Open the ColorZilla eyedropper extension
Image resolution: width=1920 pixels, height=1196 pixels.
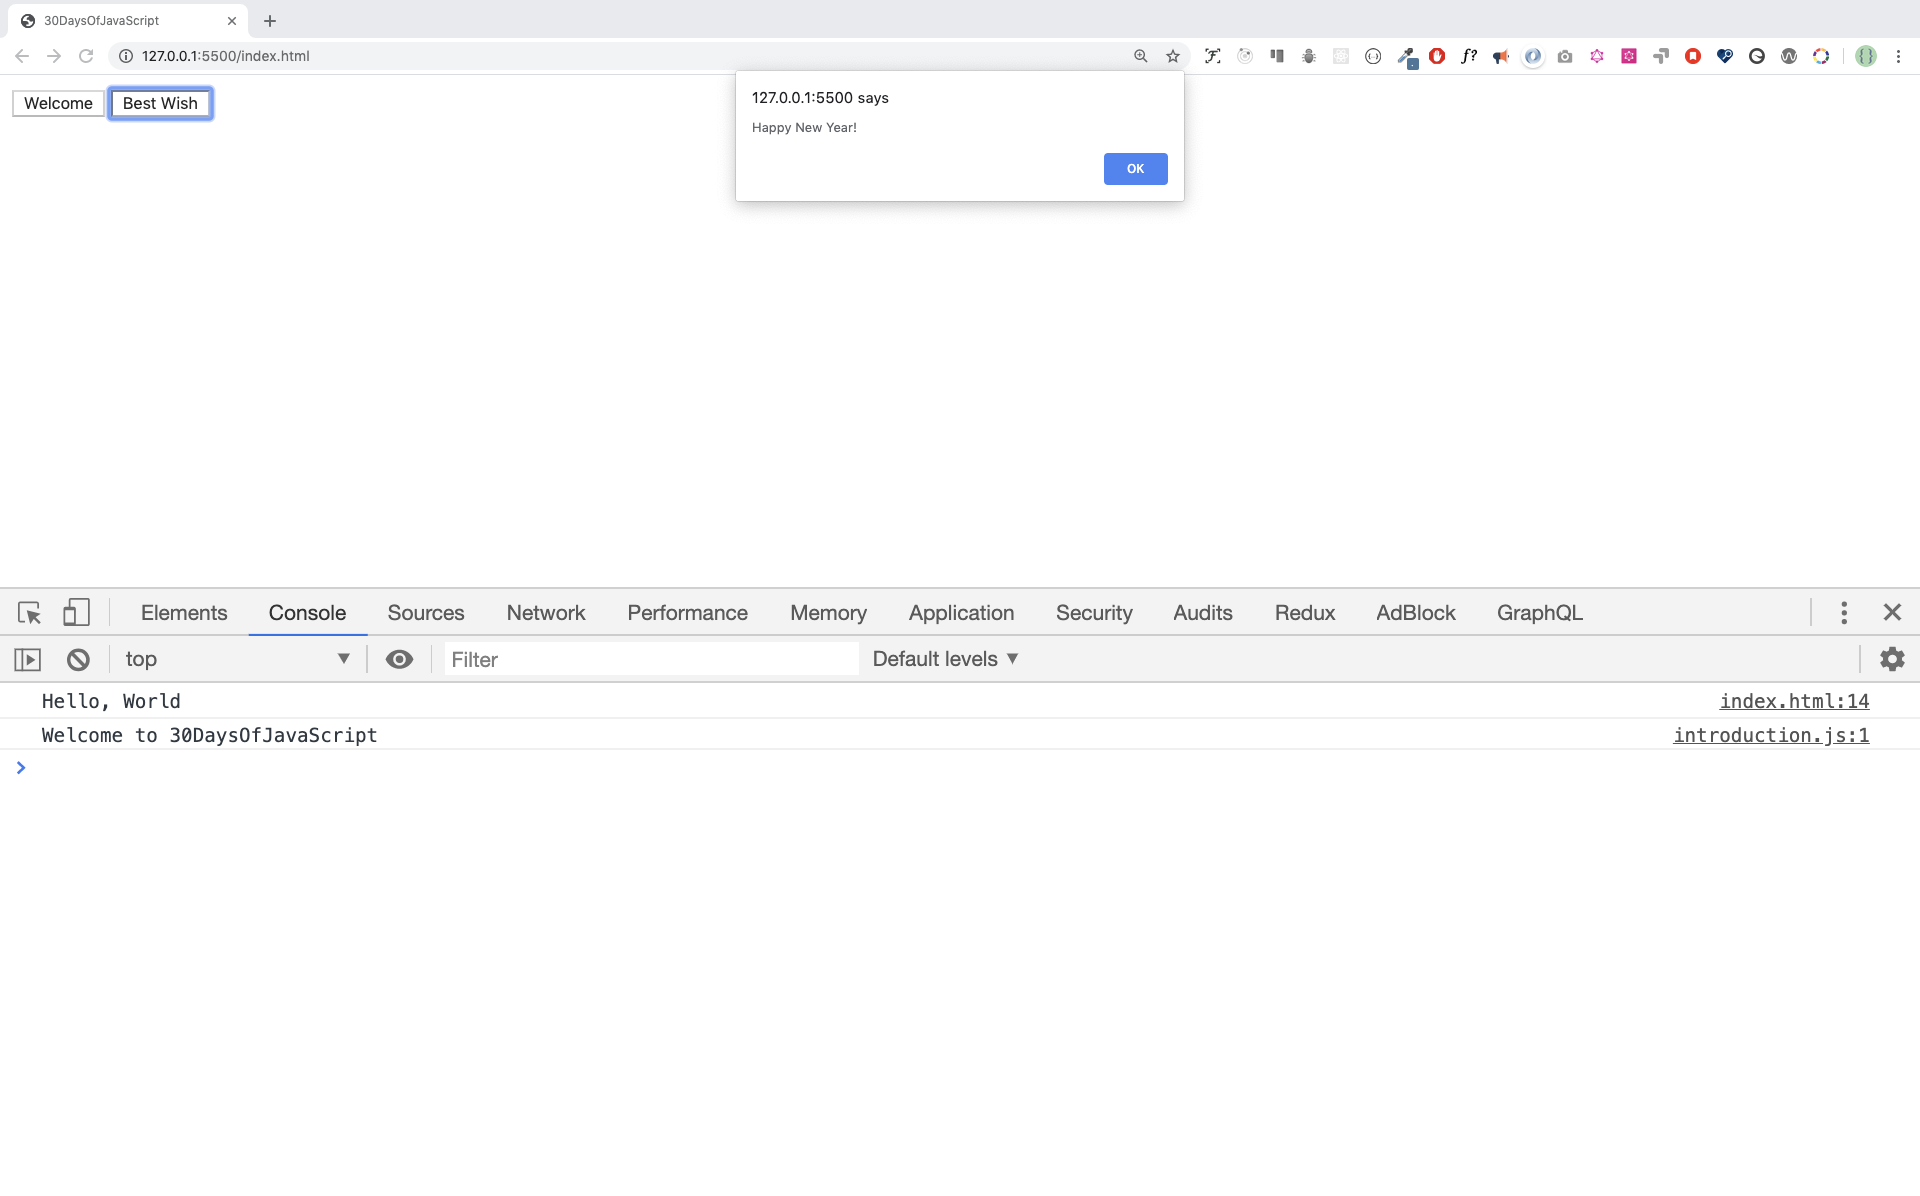(x=1407, y=56)
